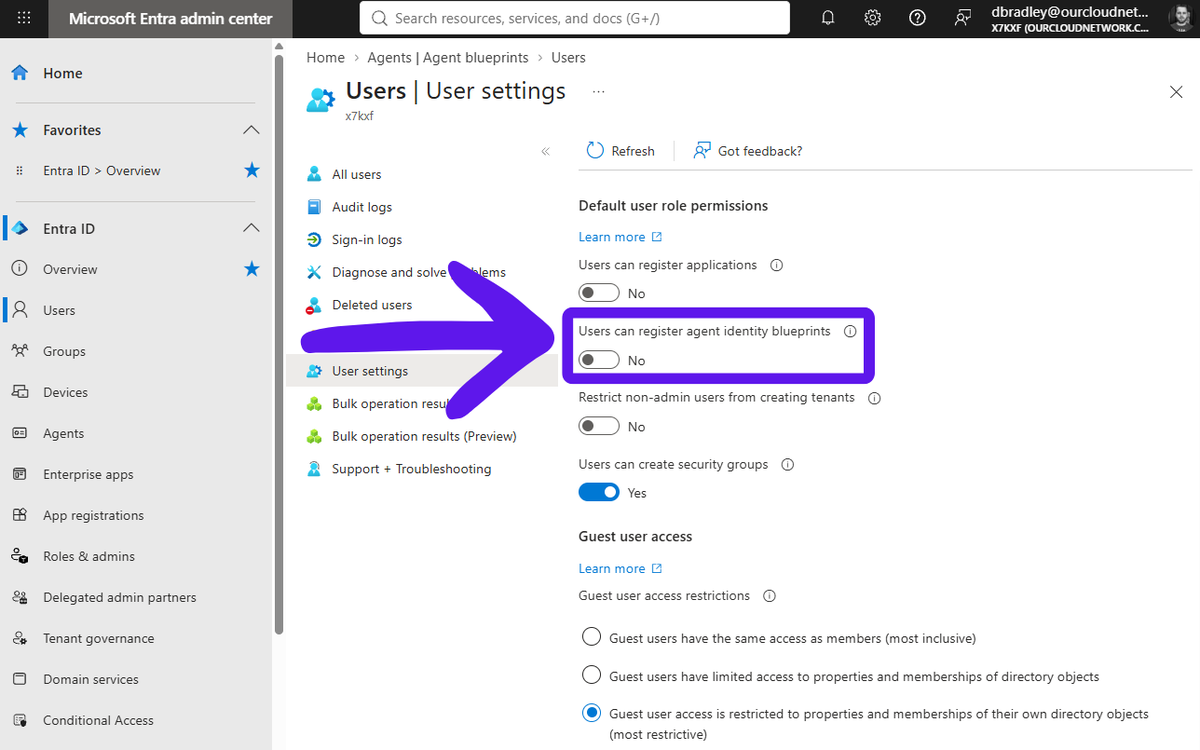Unfavorite Entra ID > Overview star

252,170
